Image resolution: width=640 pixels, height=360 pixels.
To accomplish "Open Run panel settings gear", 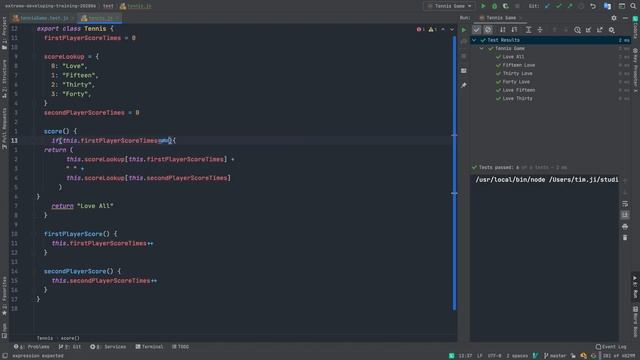I will tap(614, 18).
